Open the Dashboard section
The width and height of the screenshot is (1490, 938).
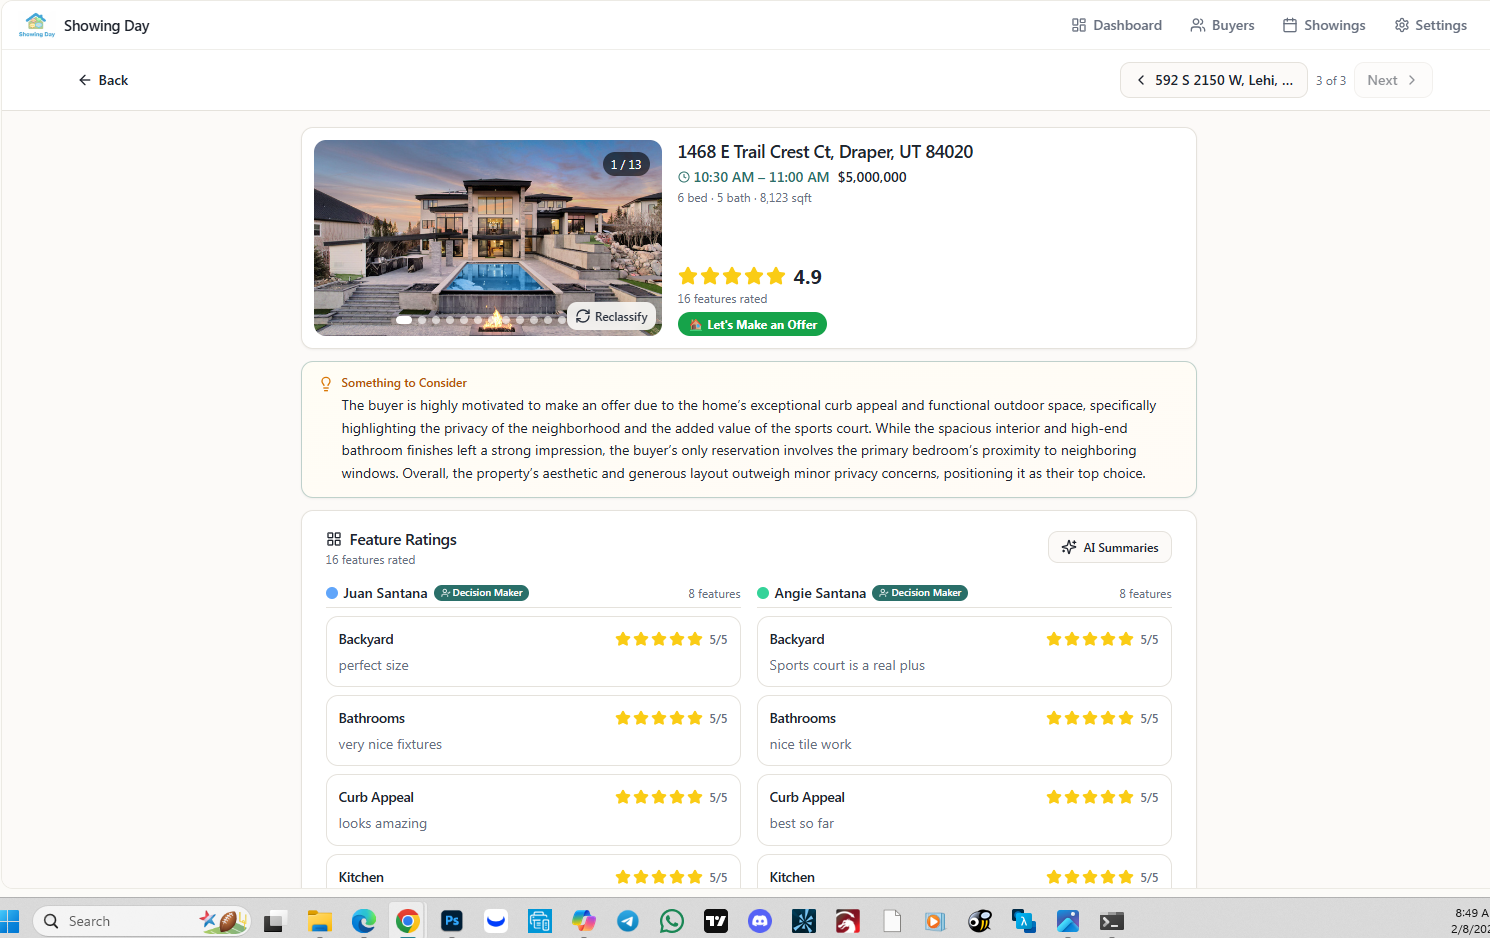pos(1116,25)
